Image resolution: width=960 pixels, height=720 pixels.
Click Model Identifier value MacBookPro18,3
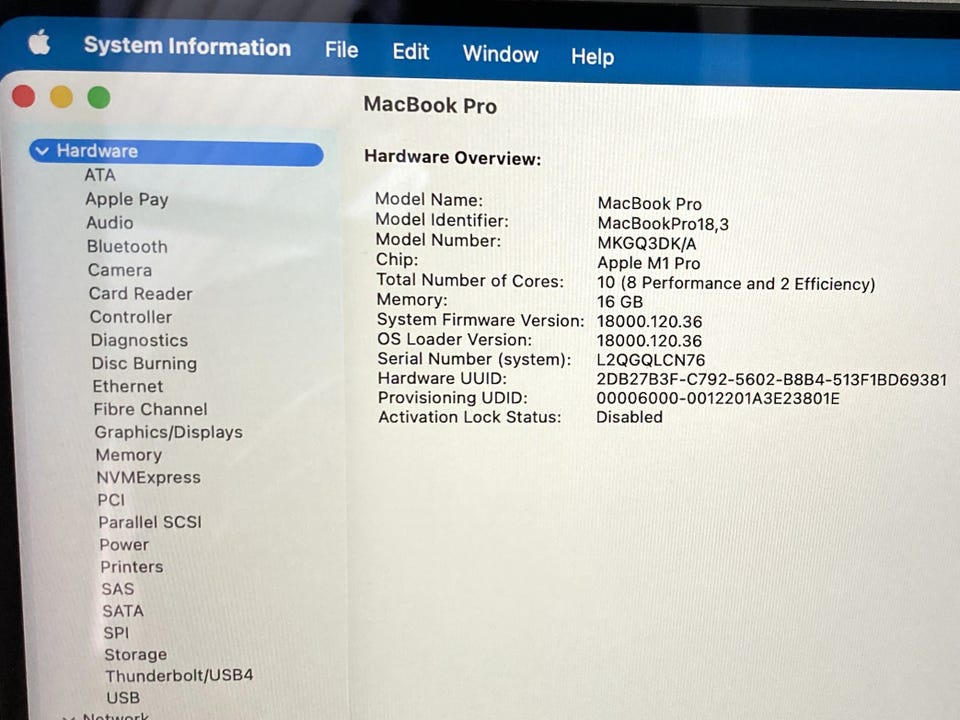[x=663, y=224]
